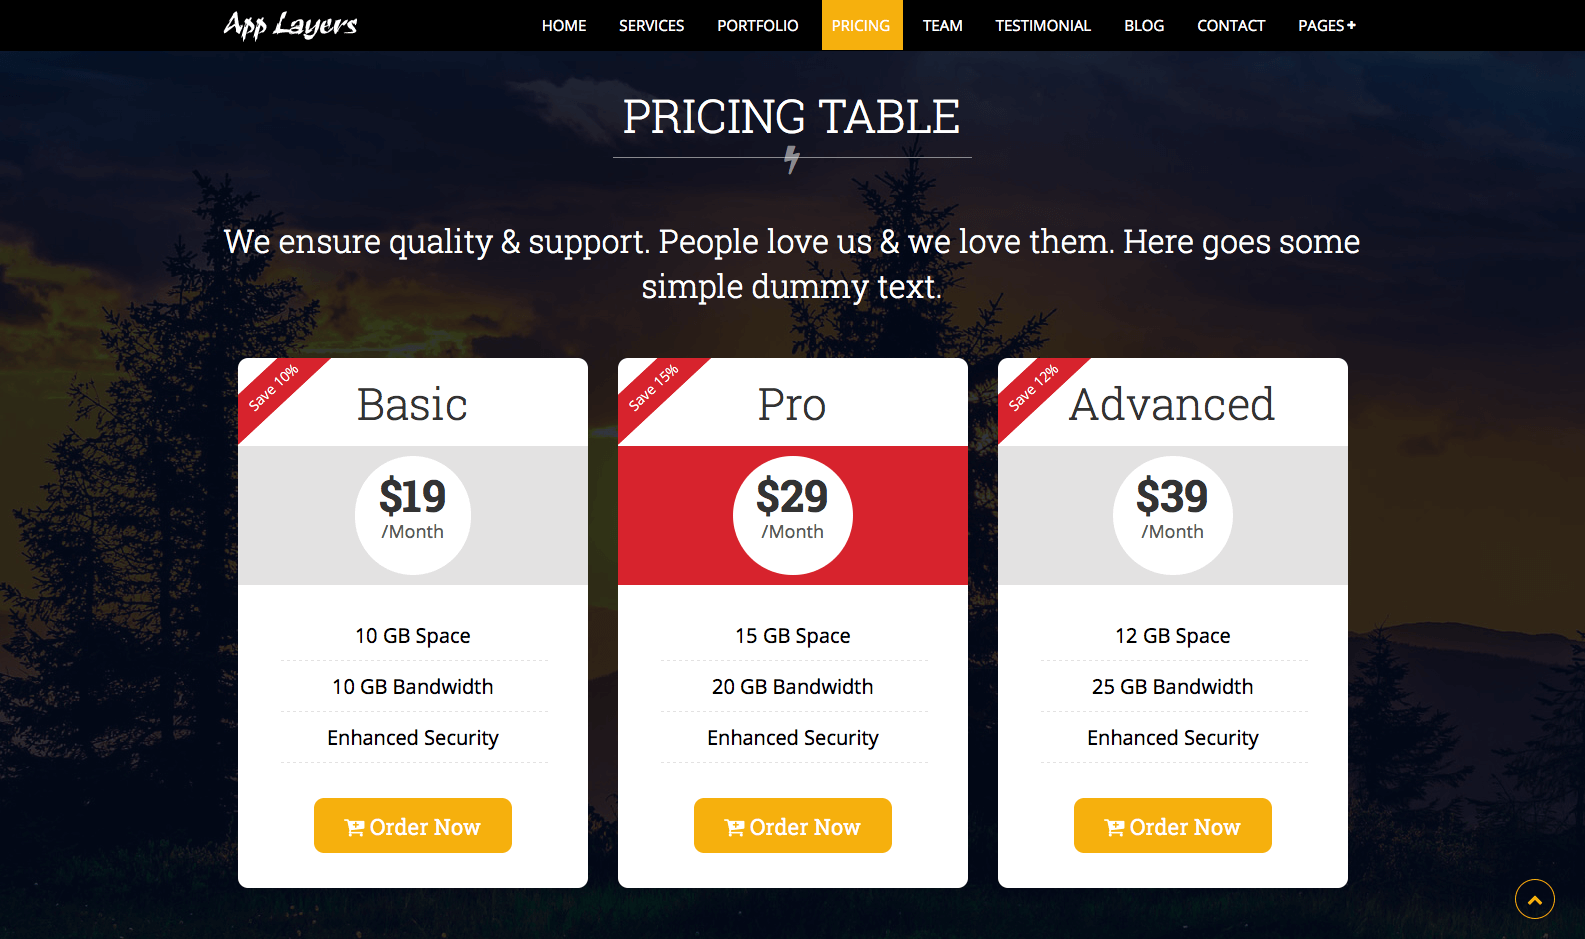Navigate to the Team section
The height and width of the screenshot is (939, 1585).
pyautogui.click(x=943, y=25)
